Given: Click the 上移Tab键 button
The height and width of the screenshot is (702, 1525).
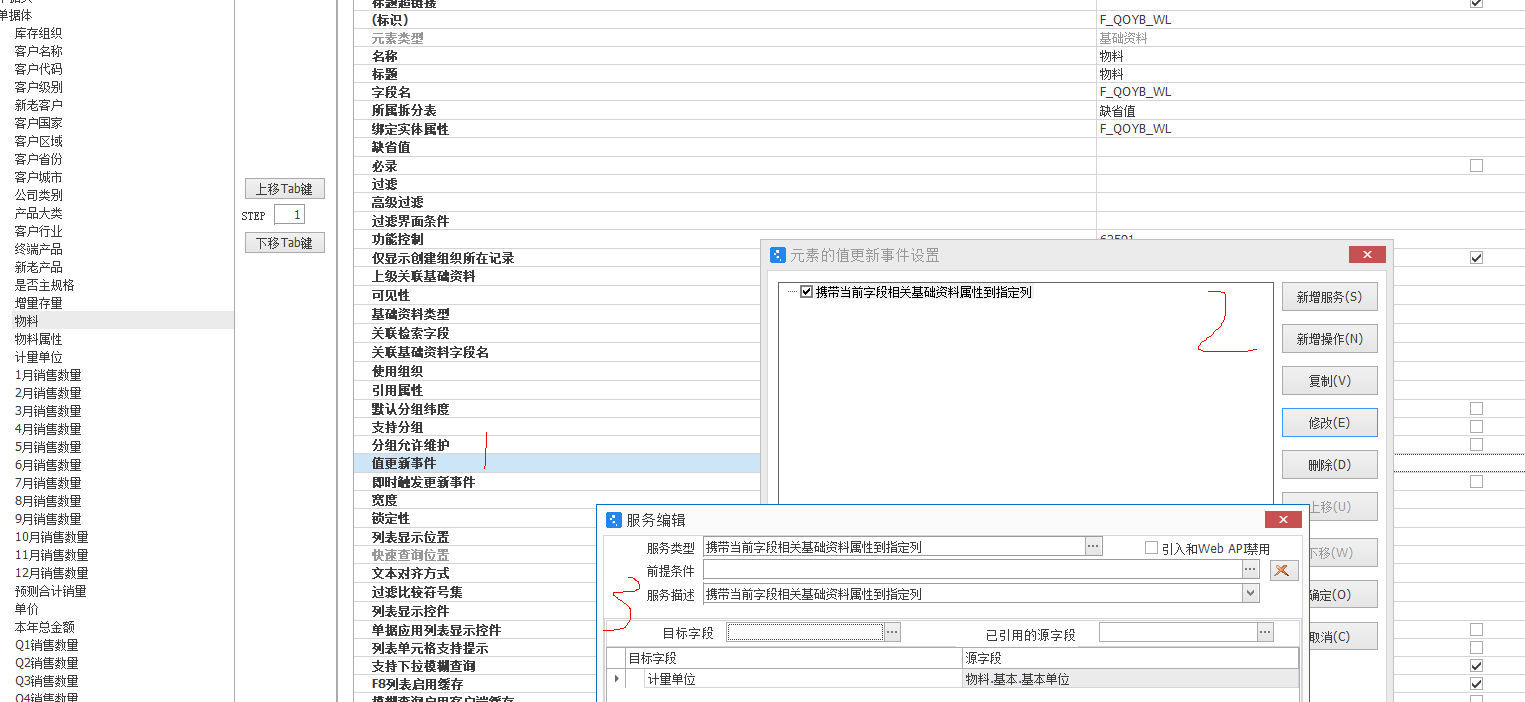Looking at the screenshot, I should [x=284, y=189].
